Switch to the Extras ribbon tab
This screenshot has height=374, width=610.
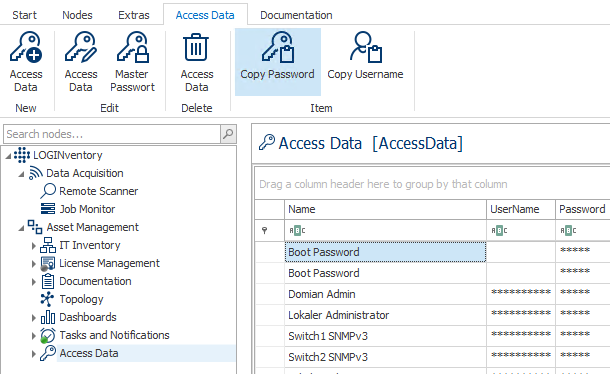point(133,15)
